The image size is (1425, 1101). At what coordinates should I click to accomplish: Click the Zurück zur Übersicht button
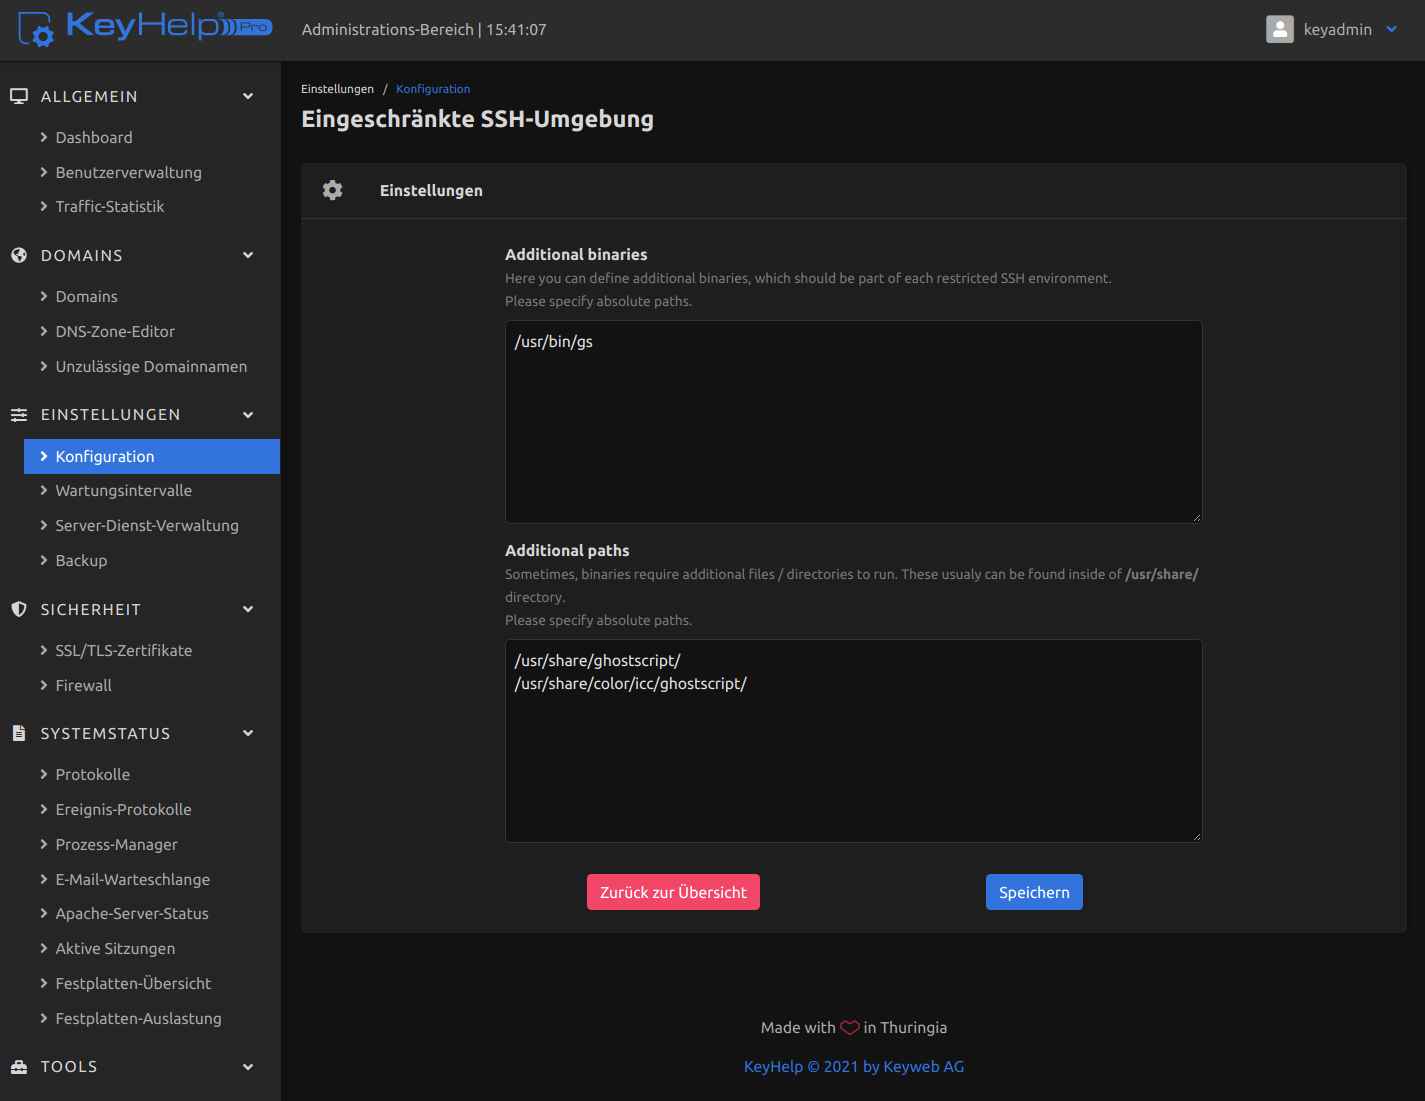point(673,892)
